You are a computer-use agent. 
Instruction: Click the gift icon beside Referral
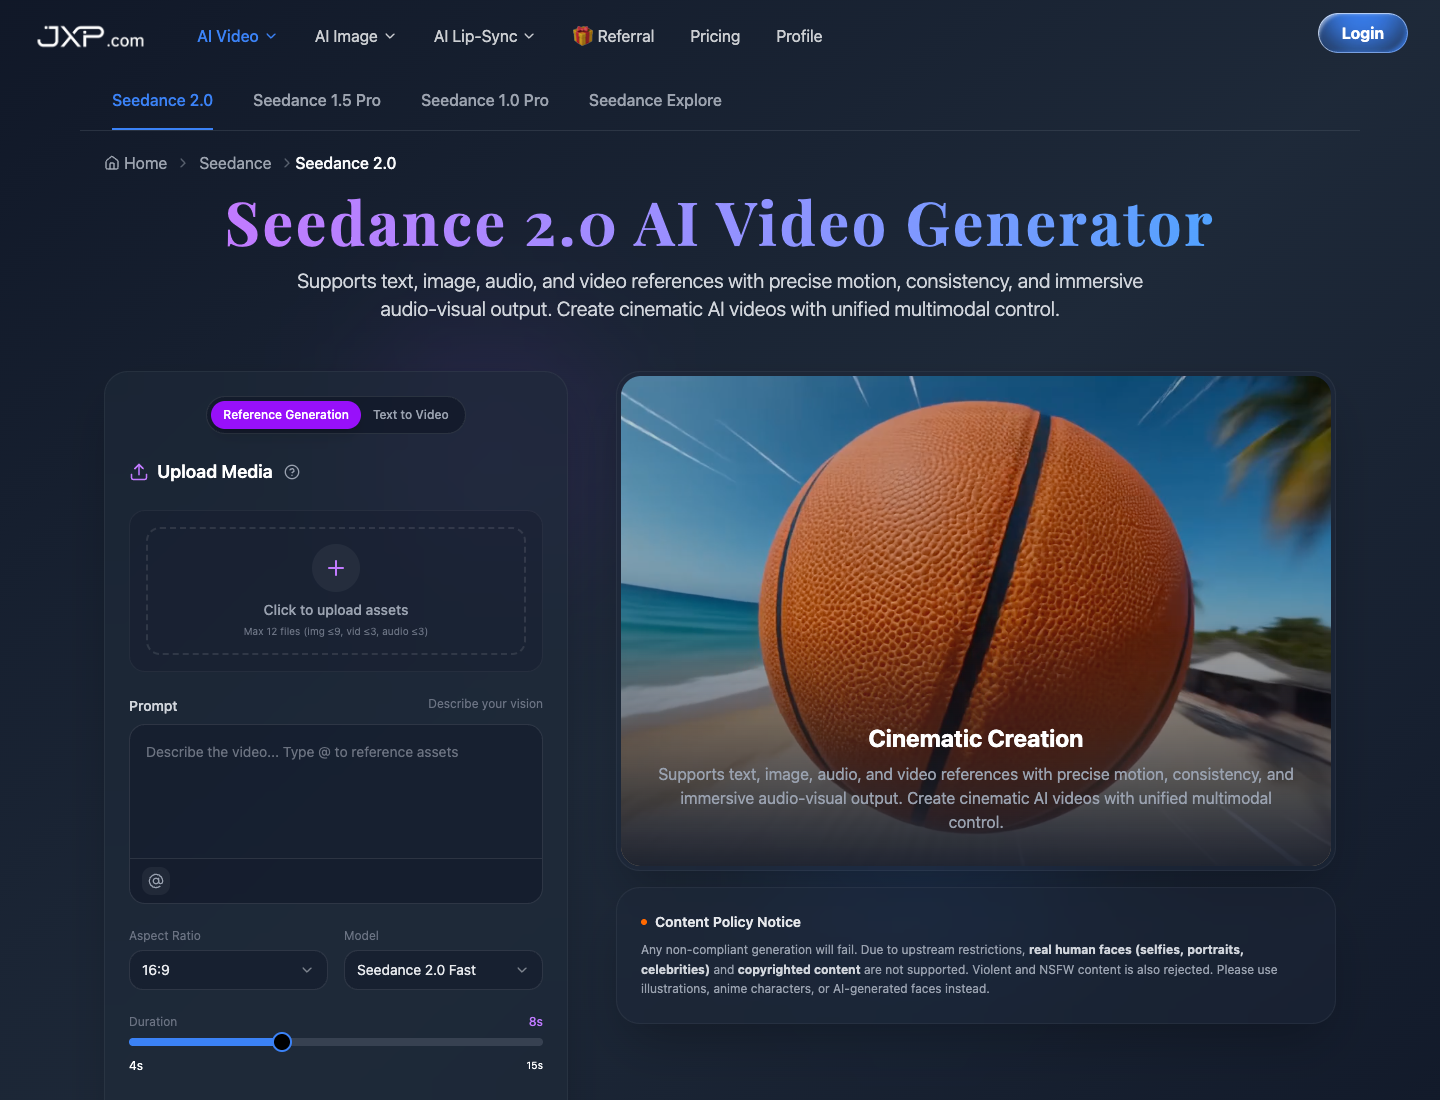tap(582, 36)
